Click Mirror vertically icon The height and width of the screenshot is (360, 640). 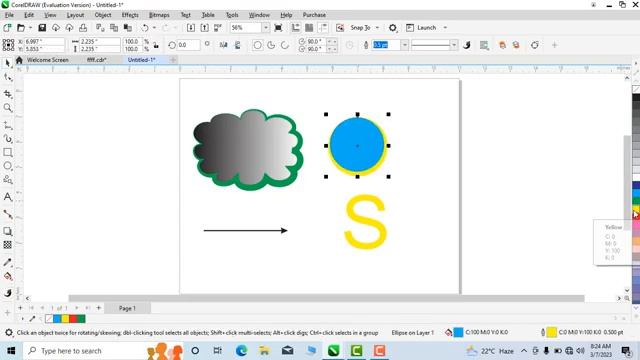click(x=237, y=45)
